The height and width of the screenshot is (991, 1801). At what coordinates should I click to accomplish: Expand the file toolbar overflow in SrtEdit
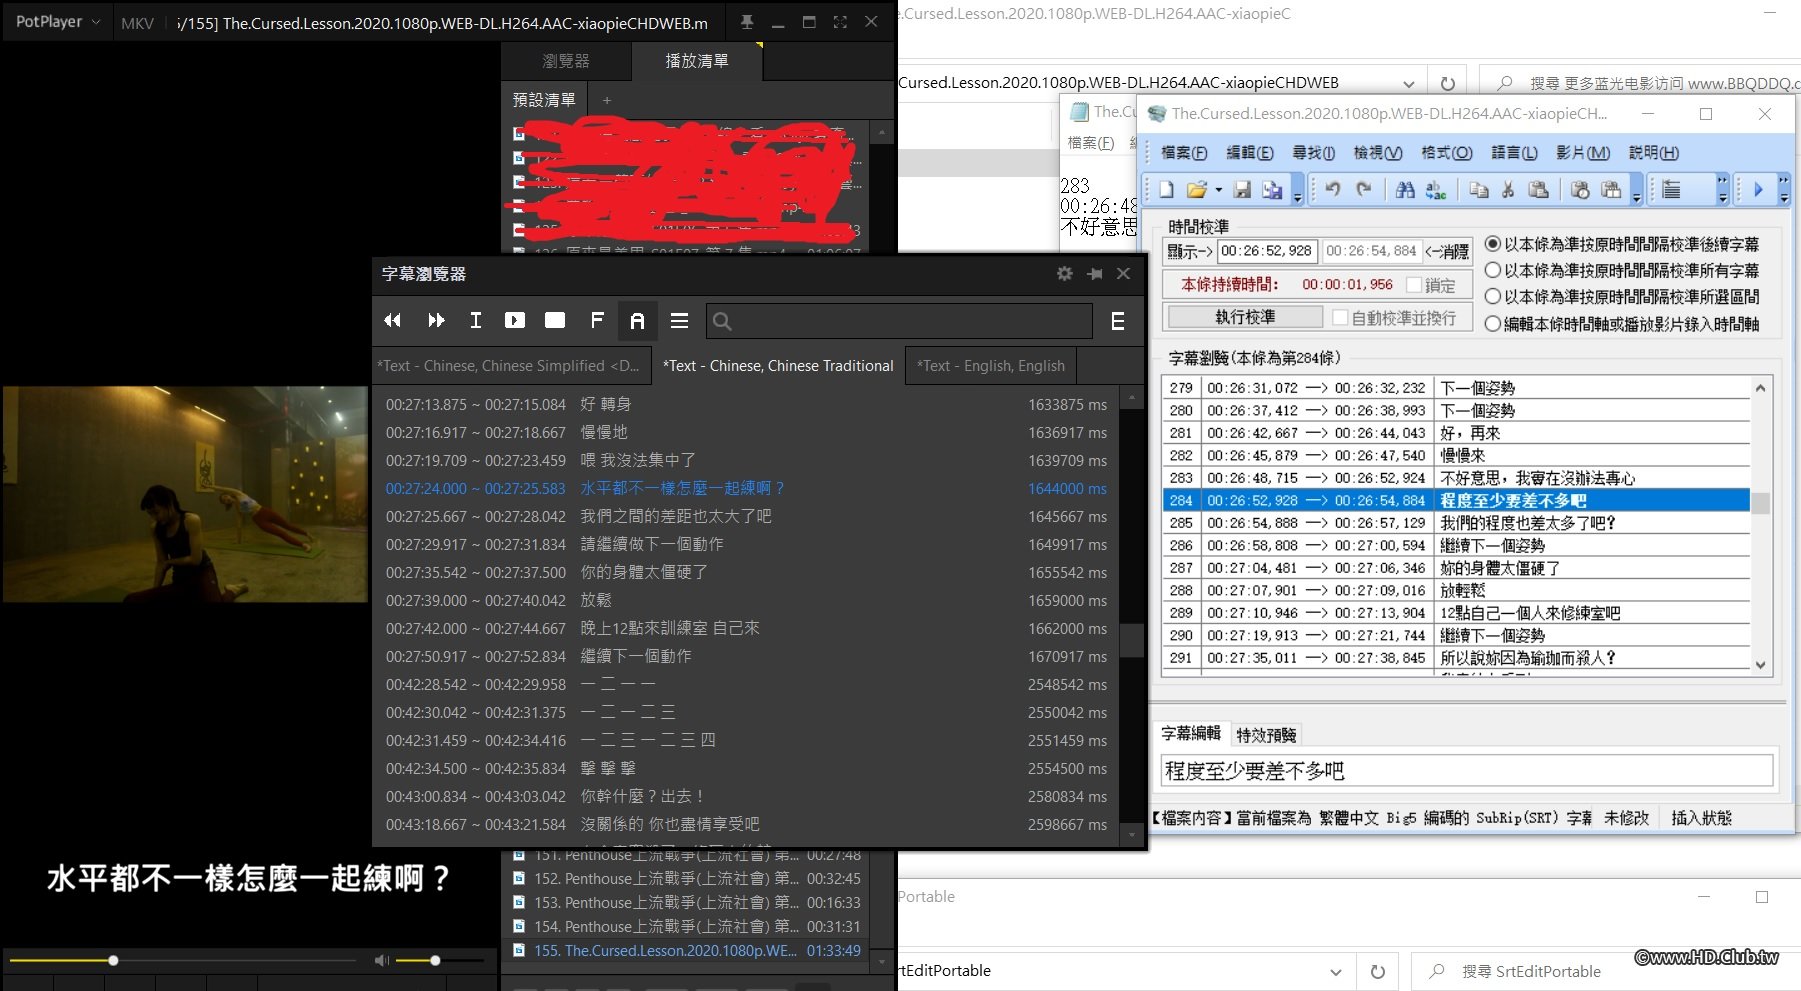[1298, 190]
